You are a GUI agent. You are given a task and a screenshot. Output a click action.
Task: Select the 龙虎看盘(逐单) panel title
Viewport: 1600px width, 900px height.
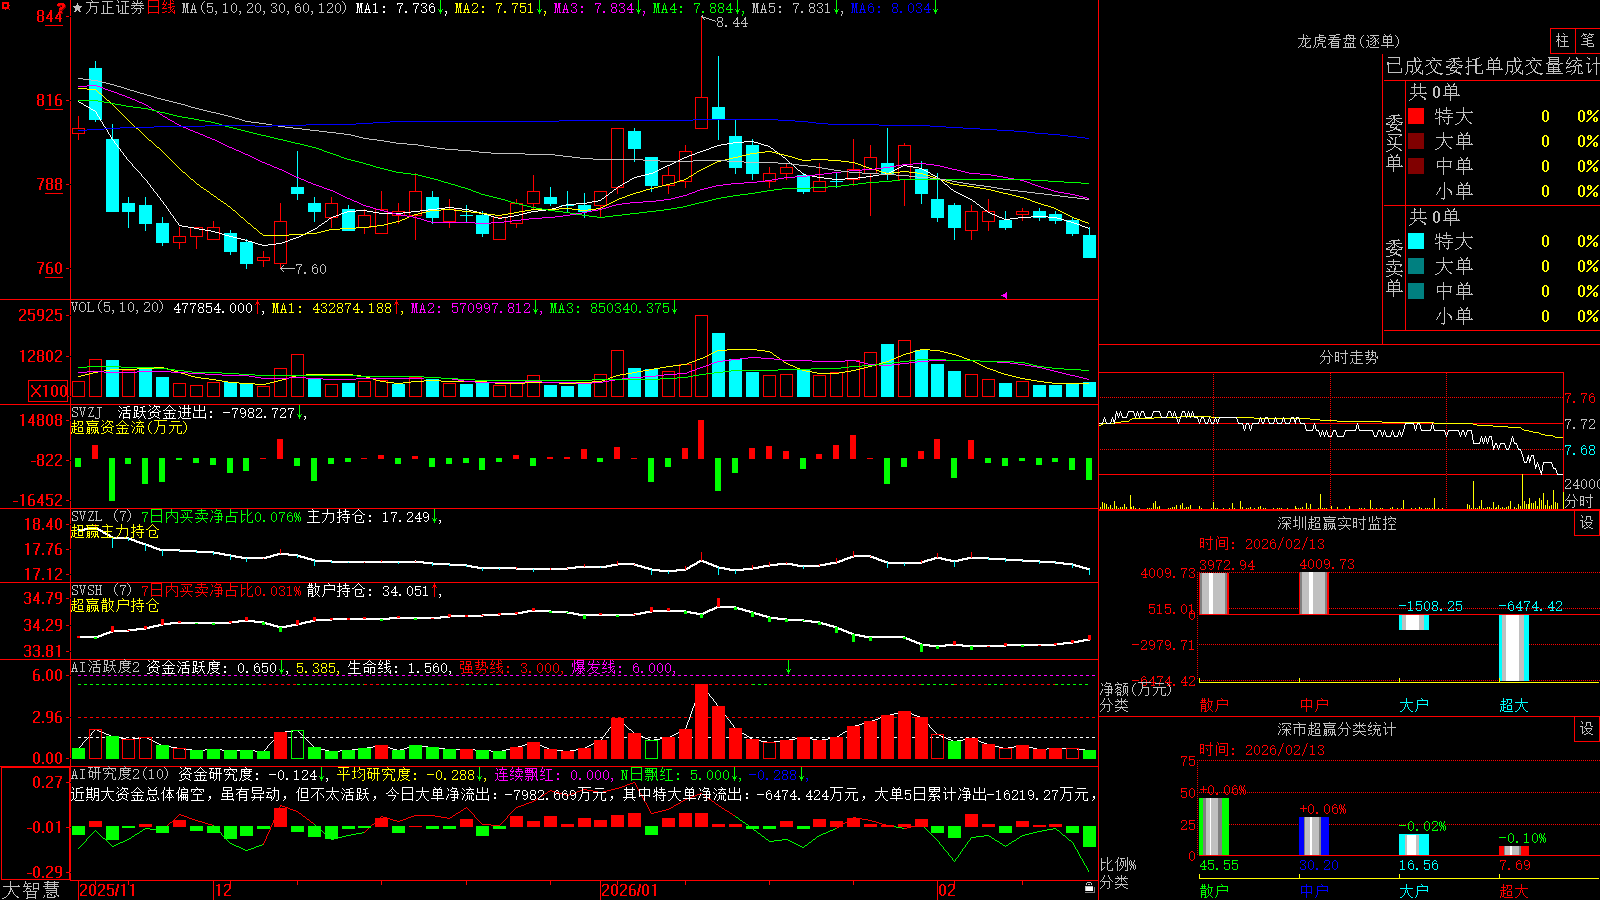point(1348,41)
